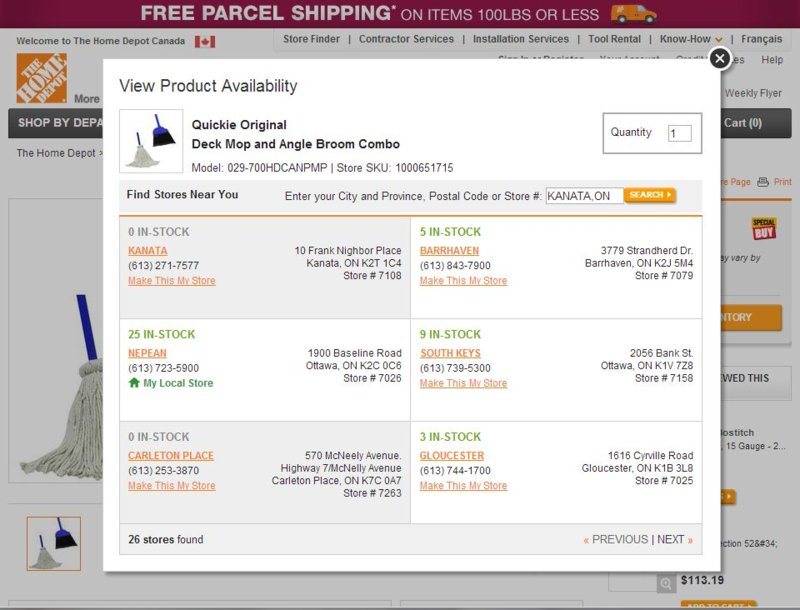
Task: Click the print icon
Action: tap(763, 182)
